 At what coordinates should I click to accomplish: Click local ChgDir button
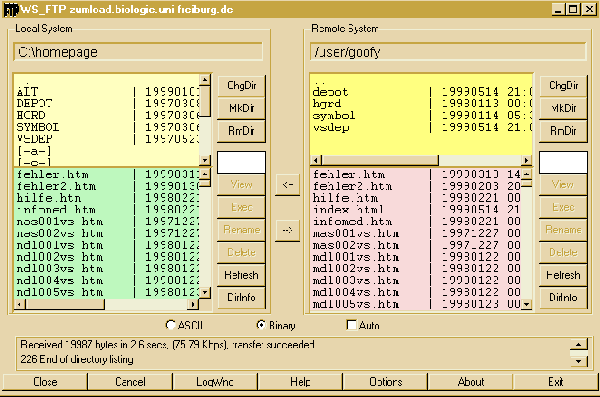click(x=241, y=85)
